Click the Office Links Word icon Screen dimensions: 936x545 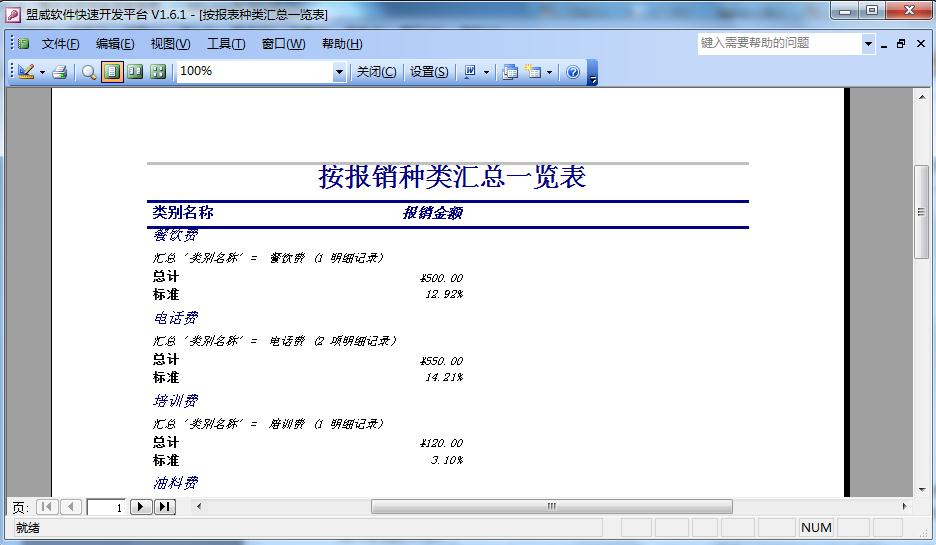pos(470,72)
